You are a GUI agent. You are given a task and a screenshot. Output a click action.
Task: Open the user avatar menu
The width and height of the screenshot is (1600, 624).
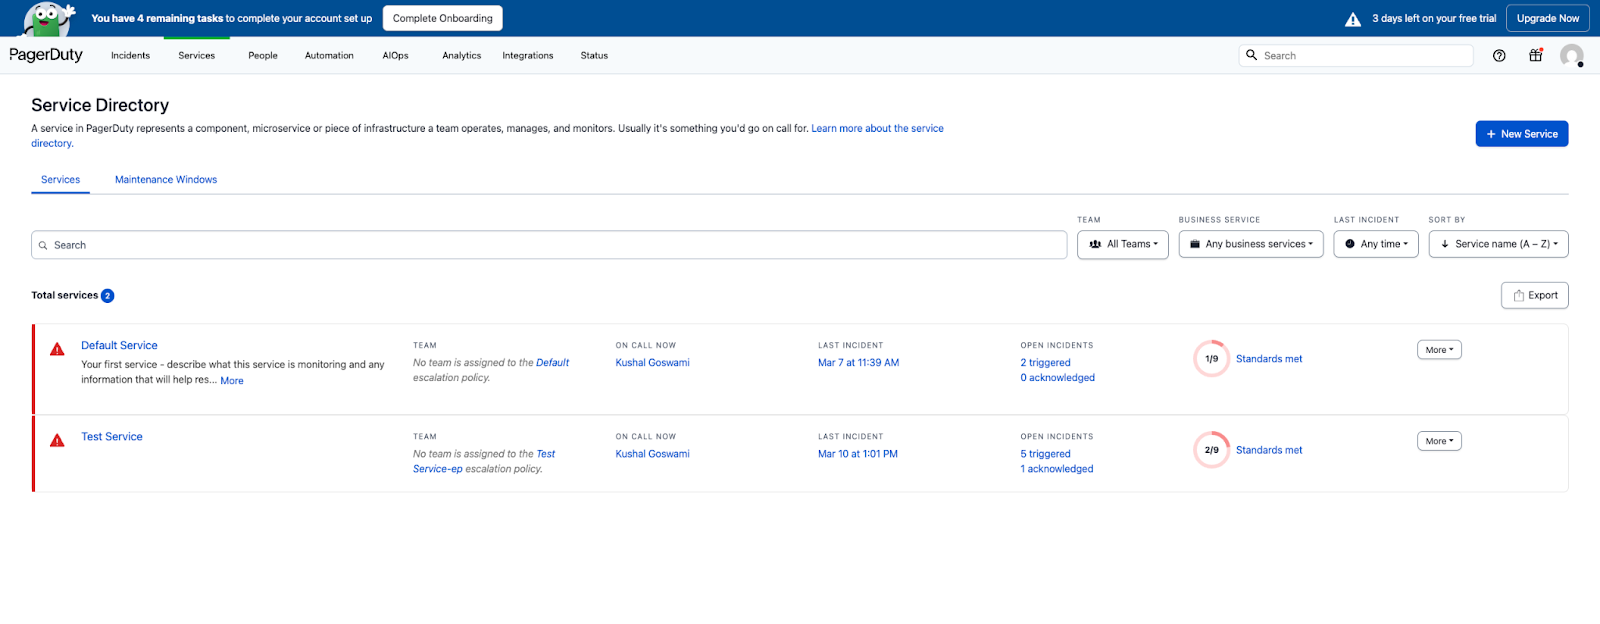(x=1572, y=56)
